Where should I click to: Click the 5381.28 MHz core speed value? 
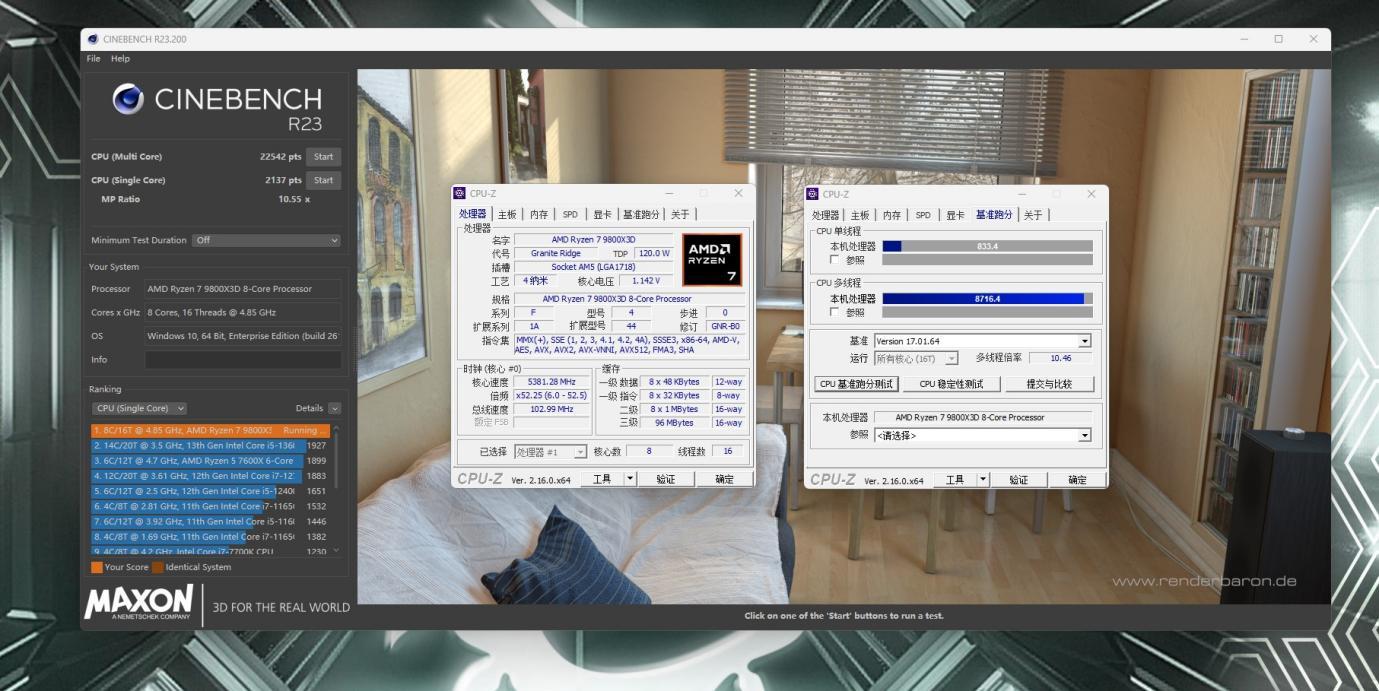tap(551, 382)
